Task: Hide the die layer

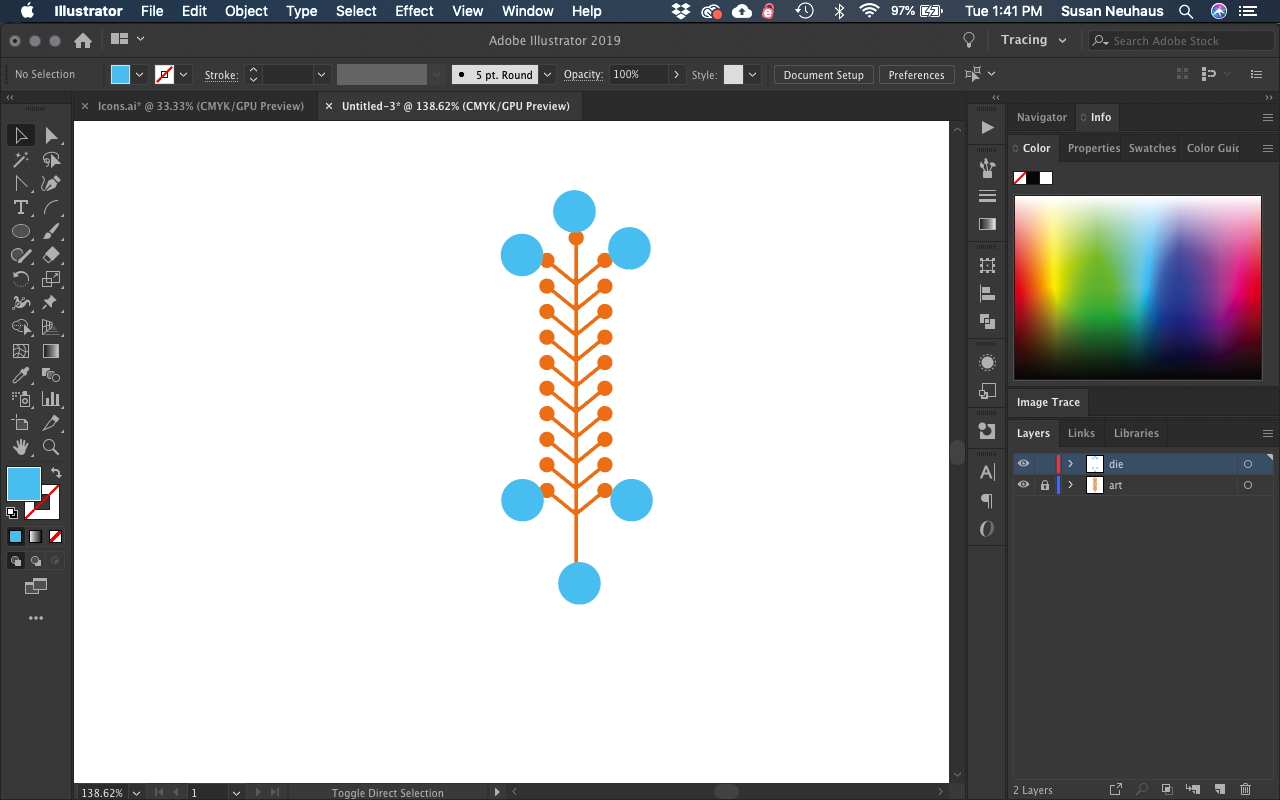Action: tap(1023, 463)
